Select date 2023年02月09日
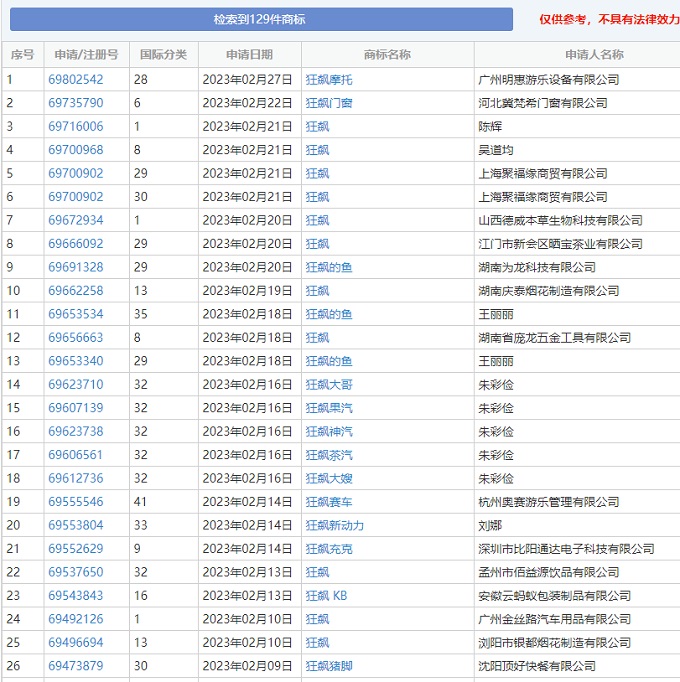The height and width of the screenshot is (682, 680). (x=247, y=667)
